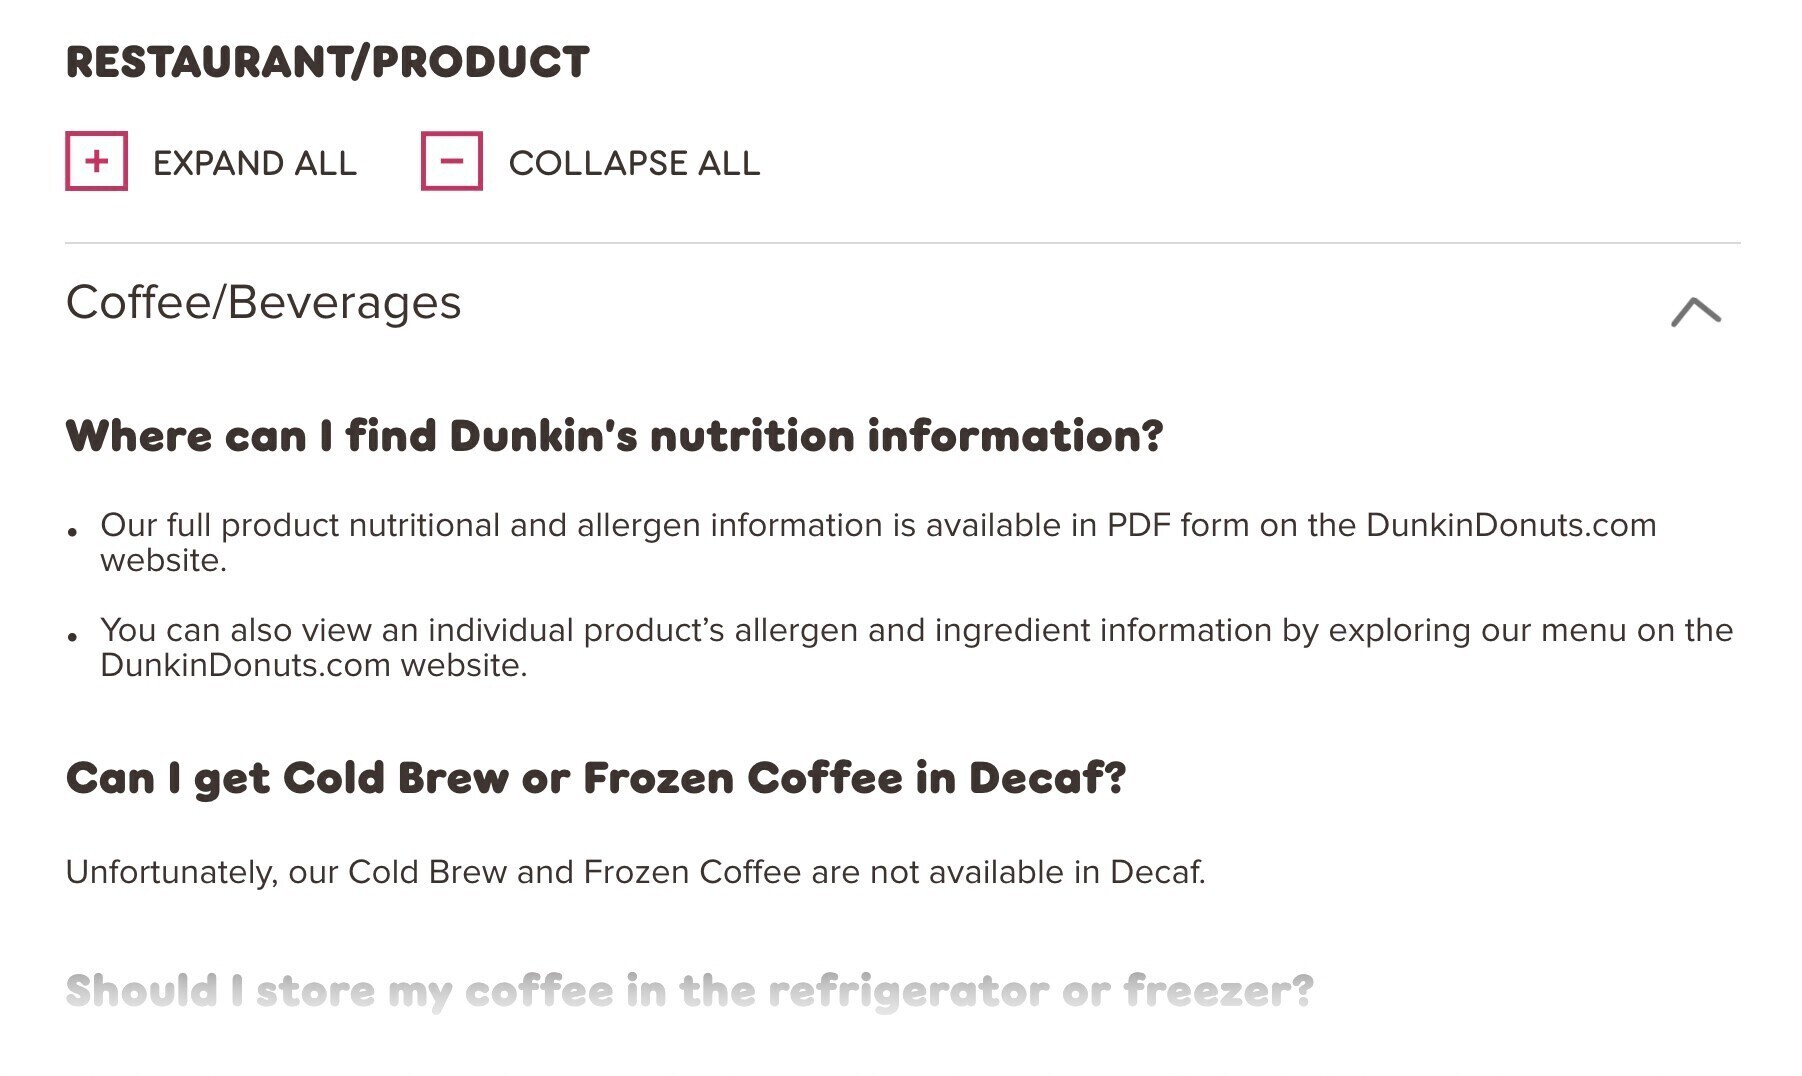Click the word Dunkin's in the nutrition question
Viewport: 1802px width, 1076px height.
pos(543,436)
